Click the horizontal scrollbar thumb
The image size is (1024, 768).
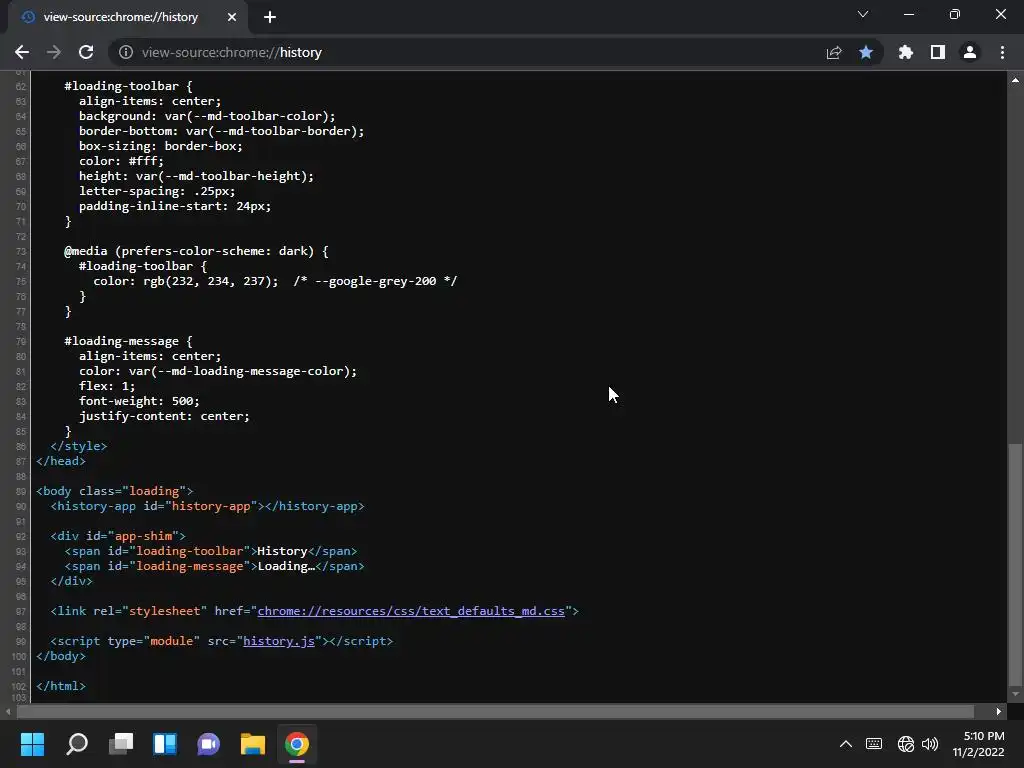(495, 711)
